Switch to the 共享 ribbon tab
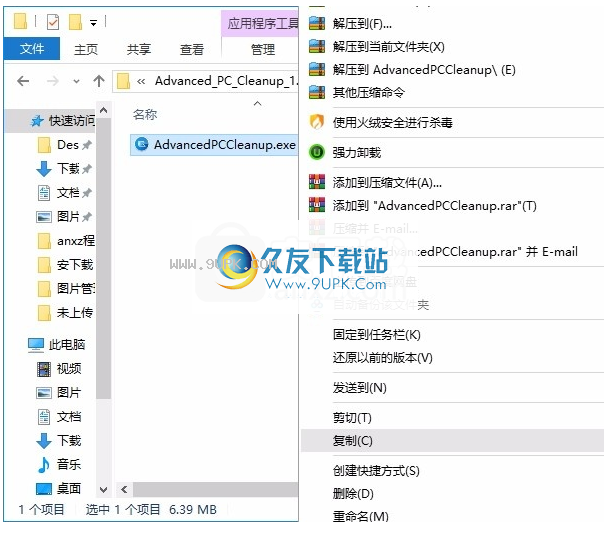Screen dimensions: 611x534 click(x=139, y=50)
